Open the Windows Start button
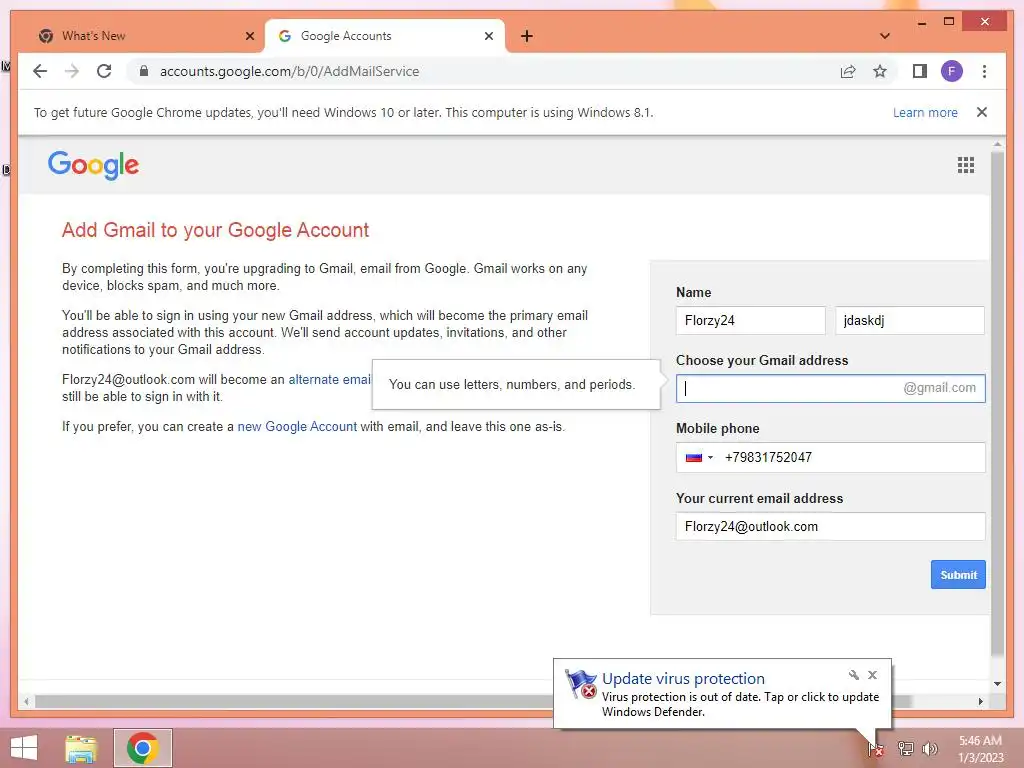 [24, 748]
